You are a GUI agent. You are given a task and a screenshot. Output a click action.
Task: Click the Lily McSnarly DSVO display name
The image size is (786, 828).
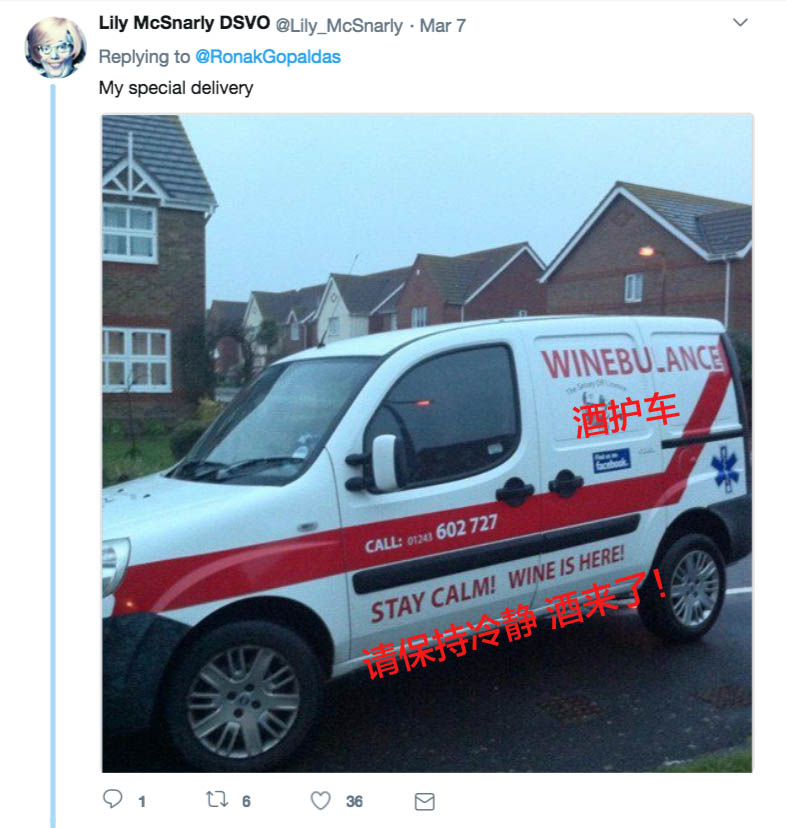(184, 23)
